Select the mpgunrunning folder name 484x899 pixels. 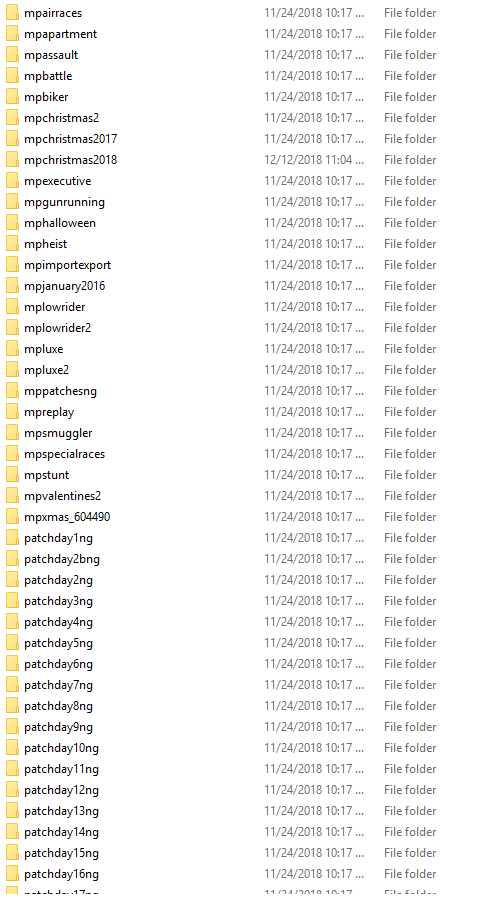pos(64,202)
